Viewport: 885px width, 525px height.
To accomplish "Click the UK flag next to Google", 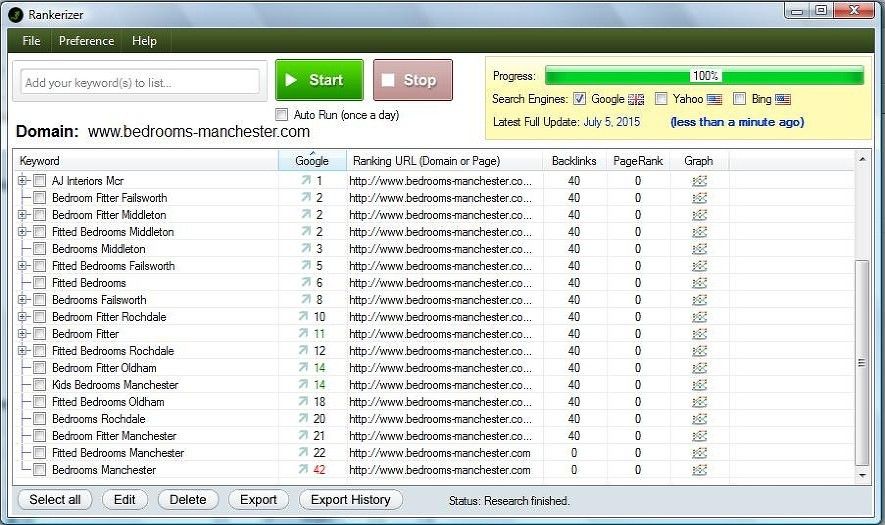I will pyautogui.click(x=636, y=99).
